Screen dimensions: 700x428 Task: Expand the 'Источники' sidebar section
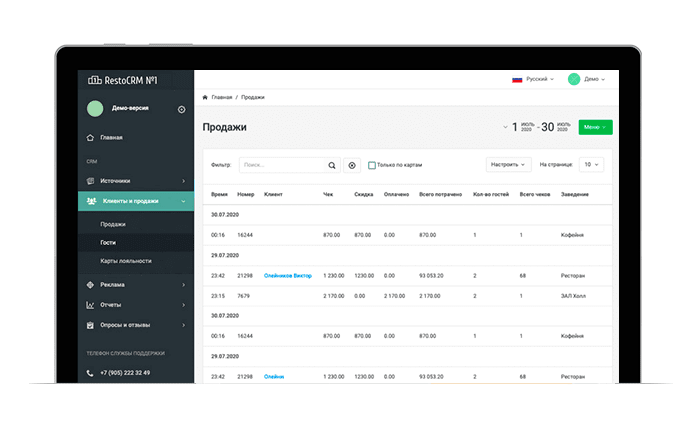tap(135, 181)
